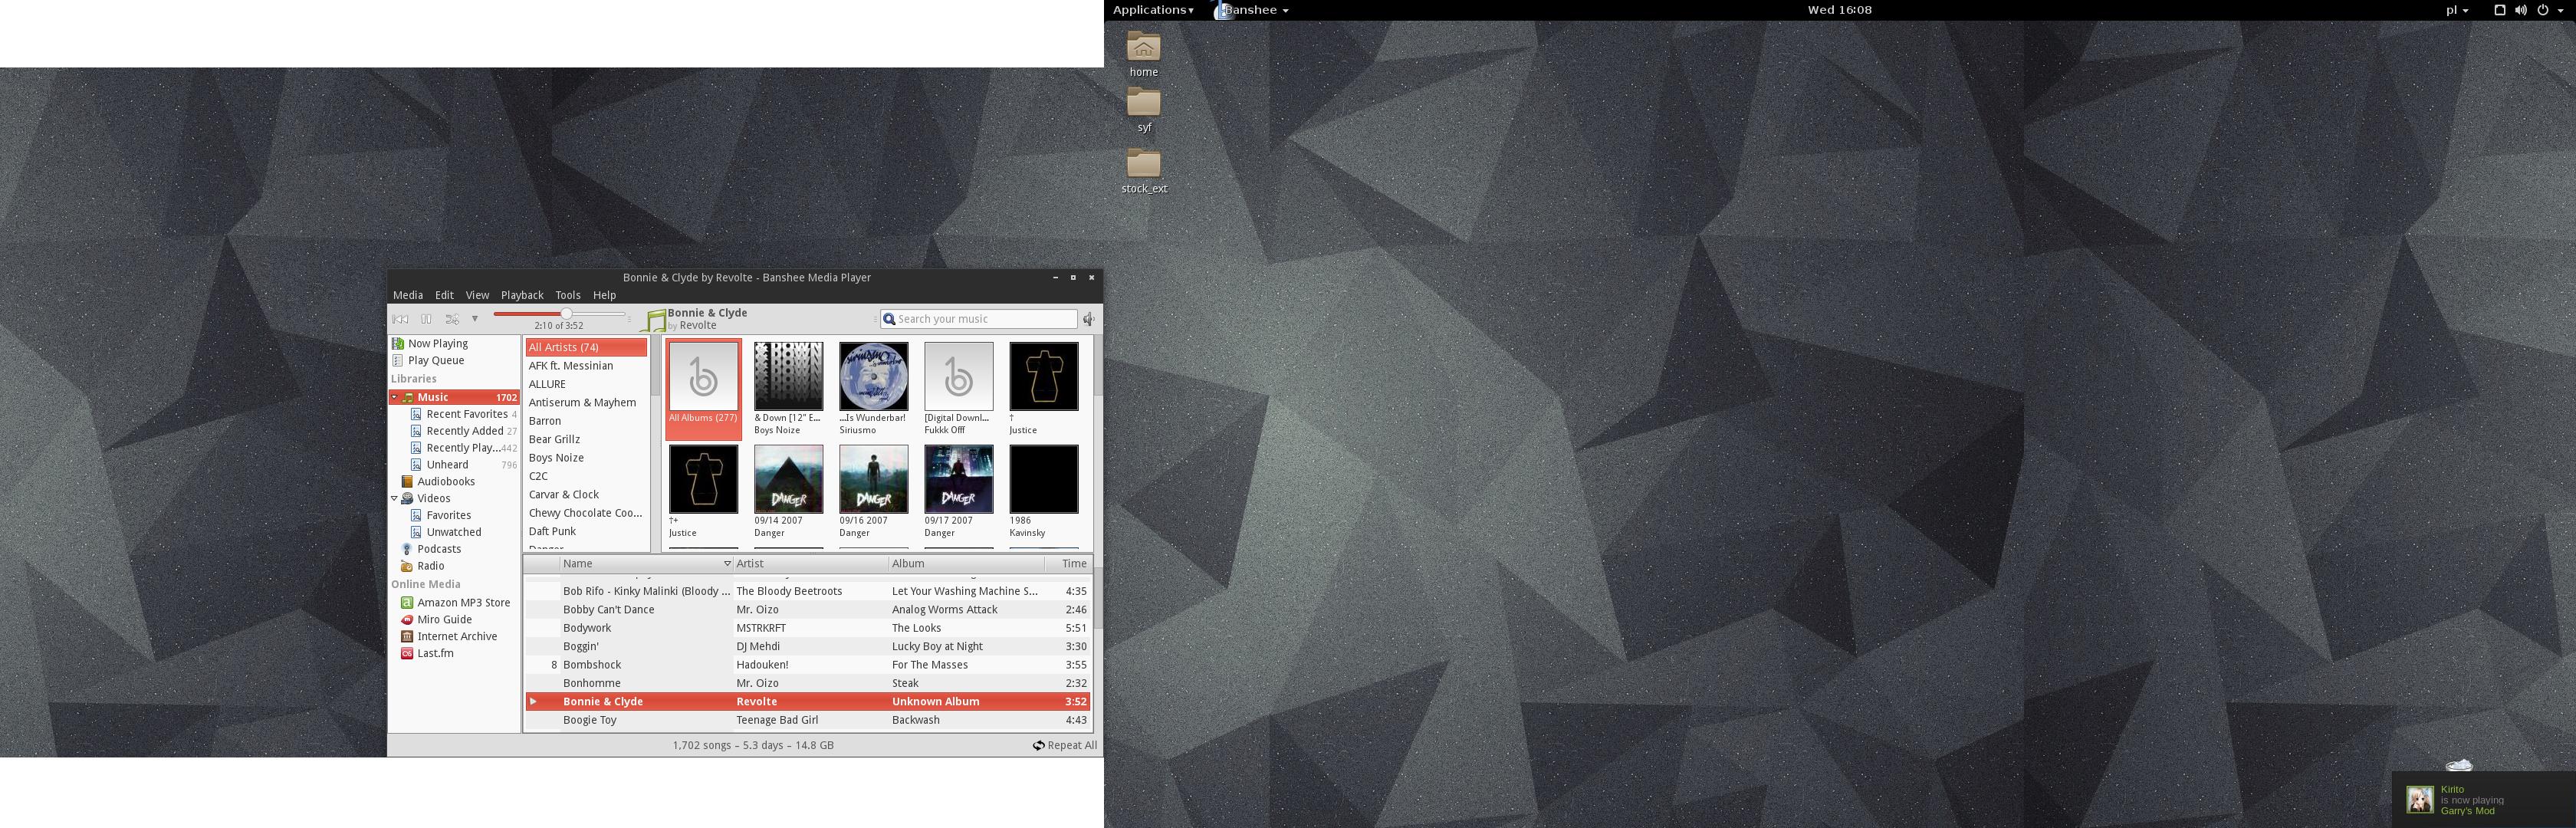The height and width of the screenshot is (828, 2576).
Task: Click the Recently Added playlist icon
Action: [x=416, y=431]
